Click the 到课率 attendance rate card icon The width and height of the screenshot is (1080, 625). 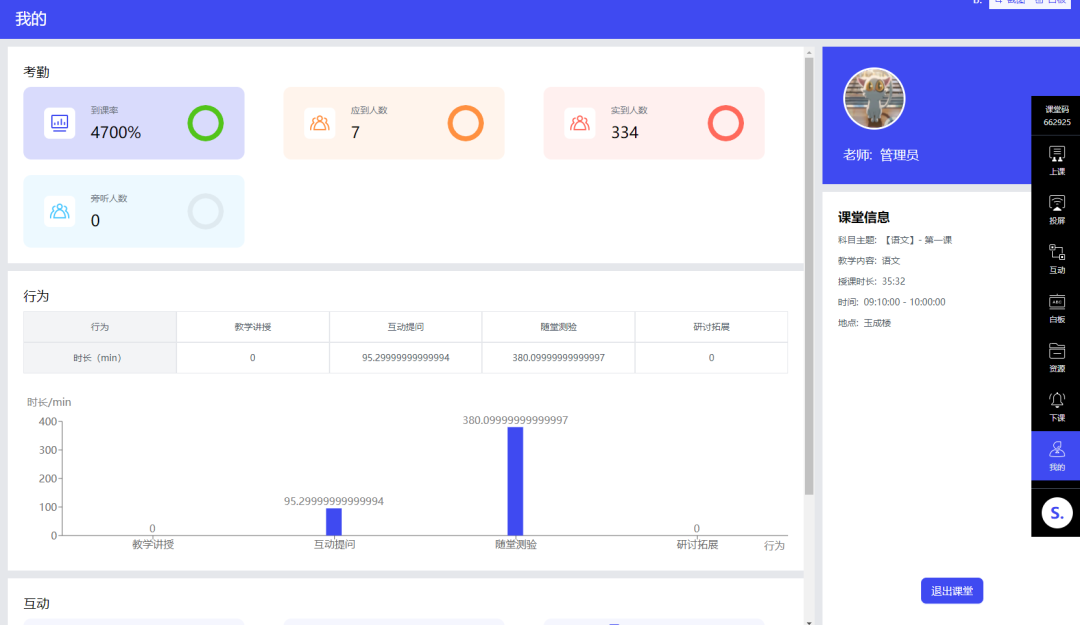tap(60, 123)
